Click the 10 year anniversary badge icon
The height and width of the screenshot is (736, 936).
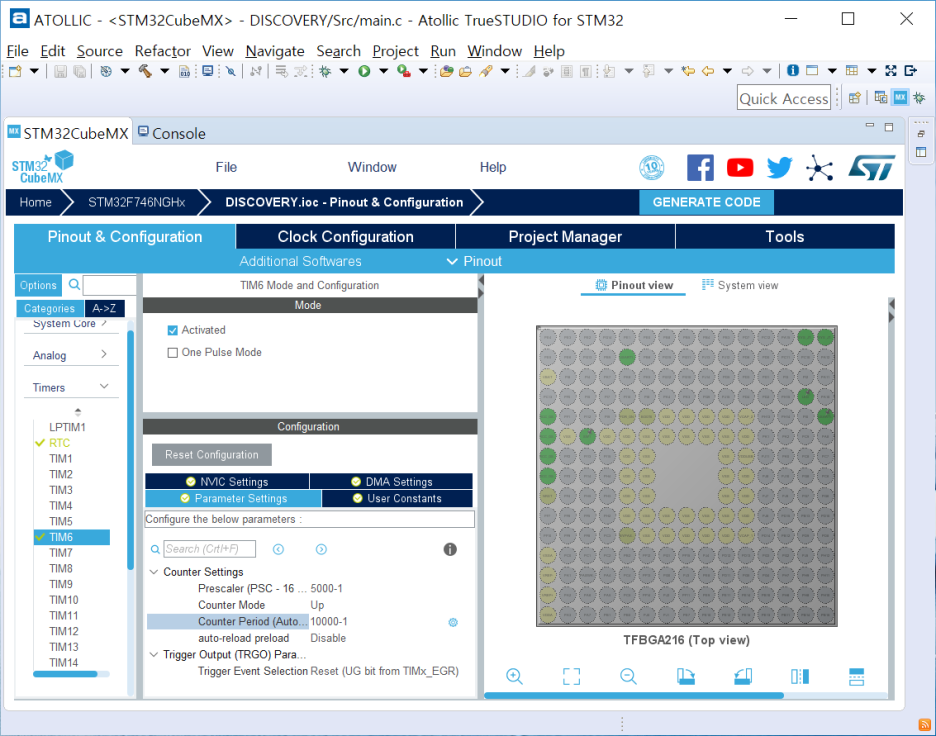point(651,168)
